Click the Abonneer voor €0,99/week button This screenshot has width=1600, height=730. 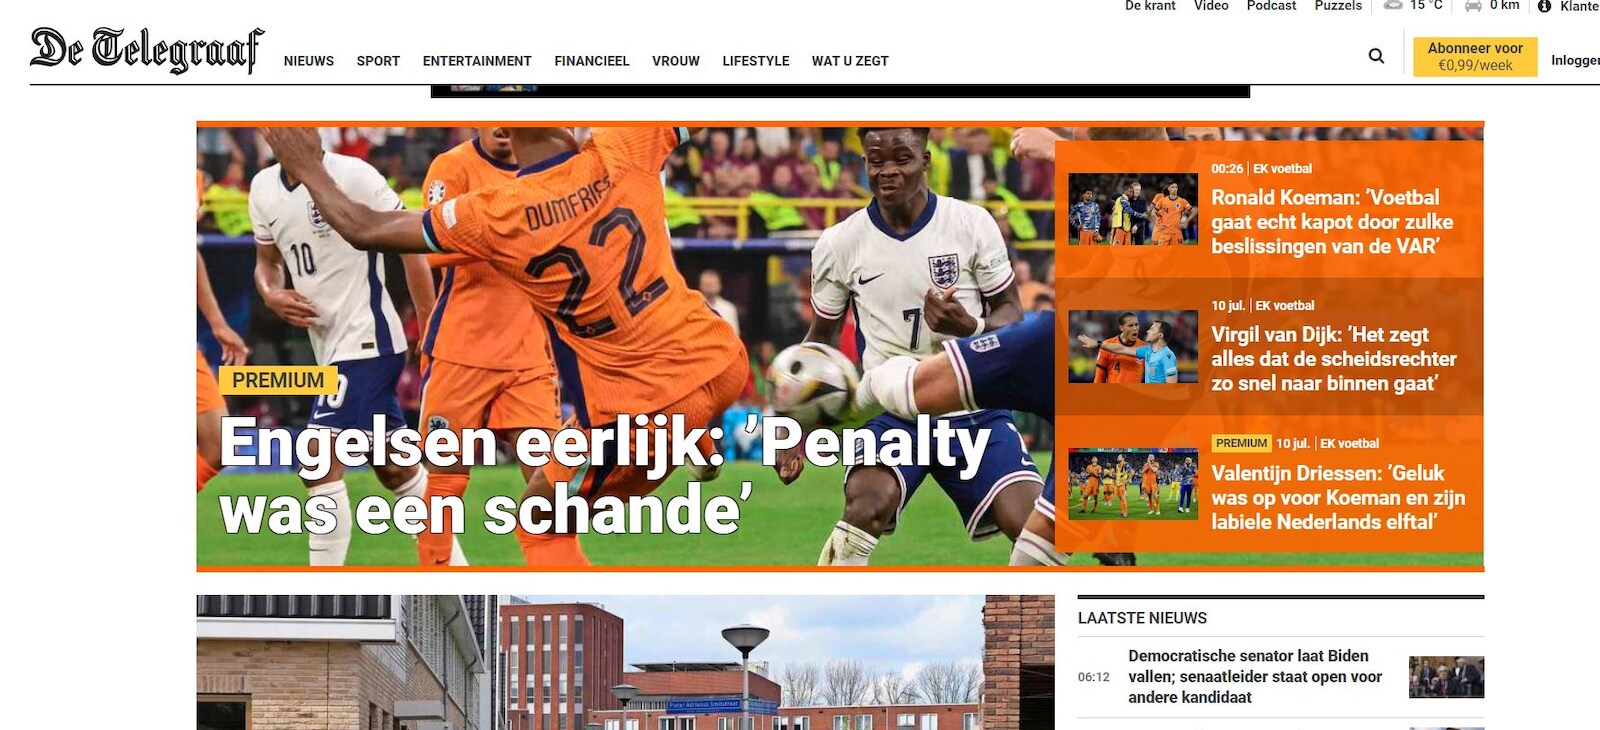click(x=1475, y=56)
